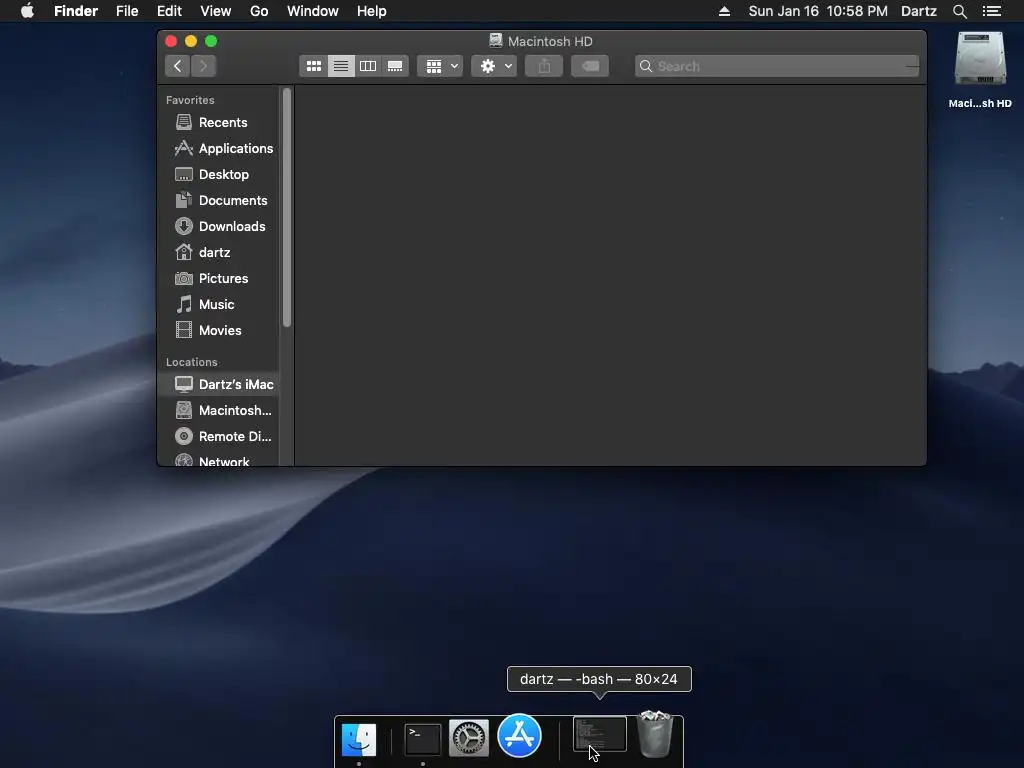Switch Finder to icon view

tap(313, 66)
